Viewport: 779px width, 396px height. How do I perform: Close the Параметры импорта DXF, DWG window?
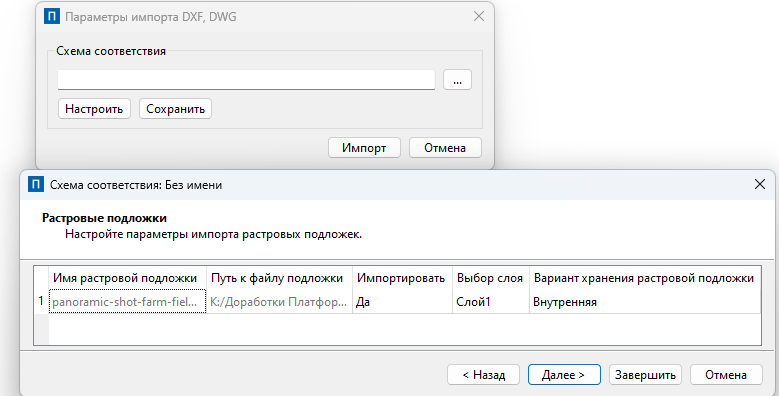coord(478,16)
